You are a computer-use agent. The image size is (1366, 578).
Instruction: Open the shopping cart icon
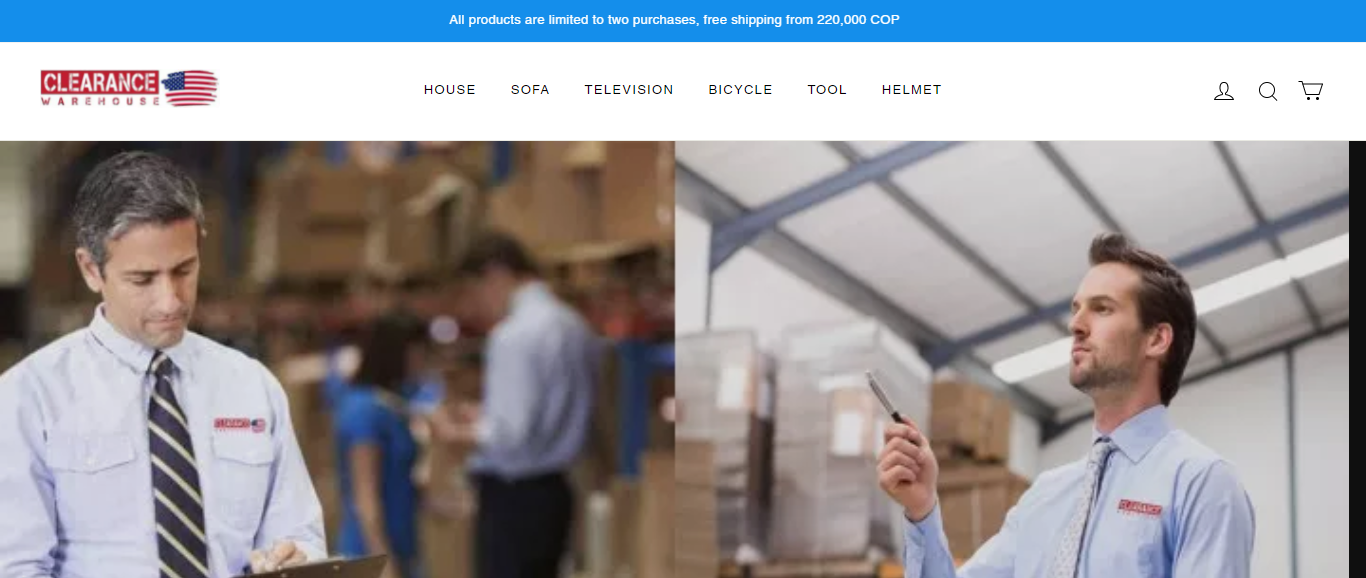coord(1311,91)
